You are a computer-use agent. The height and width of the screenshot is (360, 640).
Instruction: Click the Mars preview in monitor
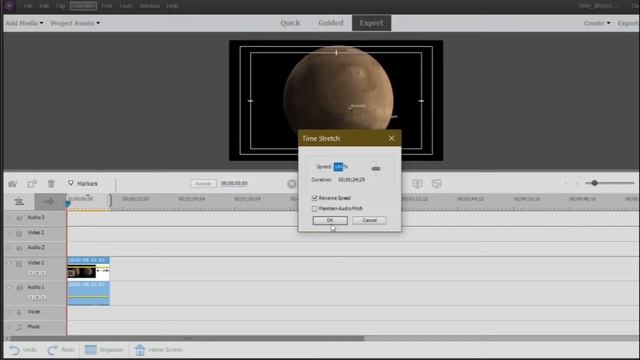pos(338,90)
